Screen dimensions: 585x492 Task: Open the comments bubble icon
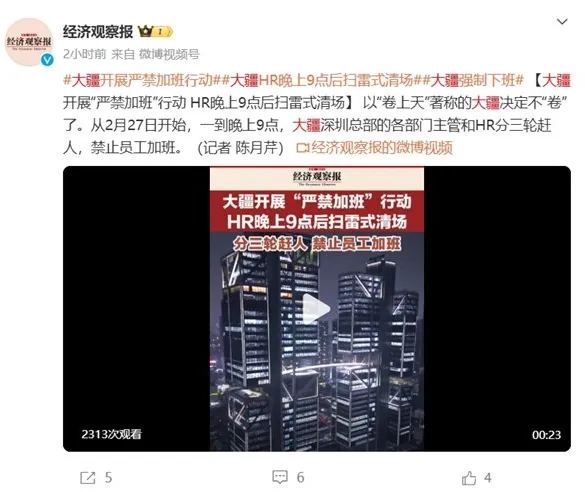point(280,477)
